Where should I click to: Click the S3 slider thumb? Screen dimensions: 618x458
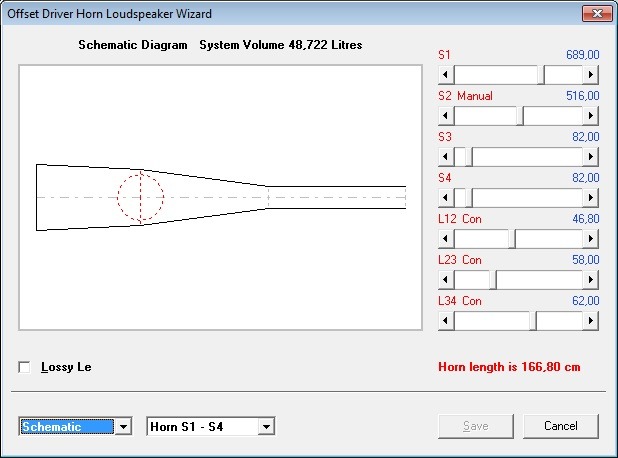pyautogui.click(x=469, y=156)
